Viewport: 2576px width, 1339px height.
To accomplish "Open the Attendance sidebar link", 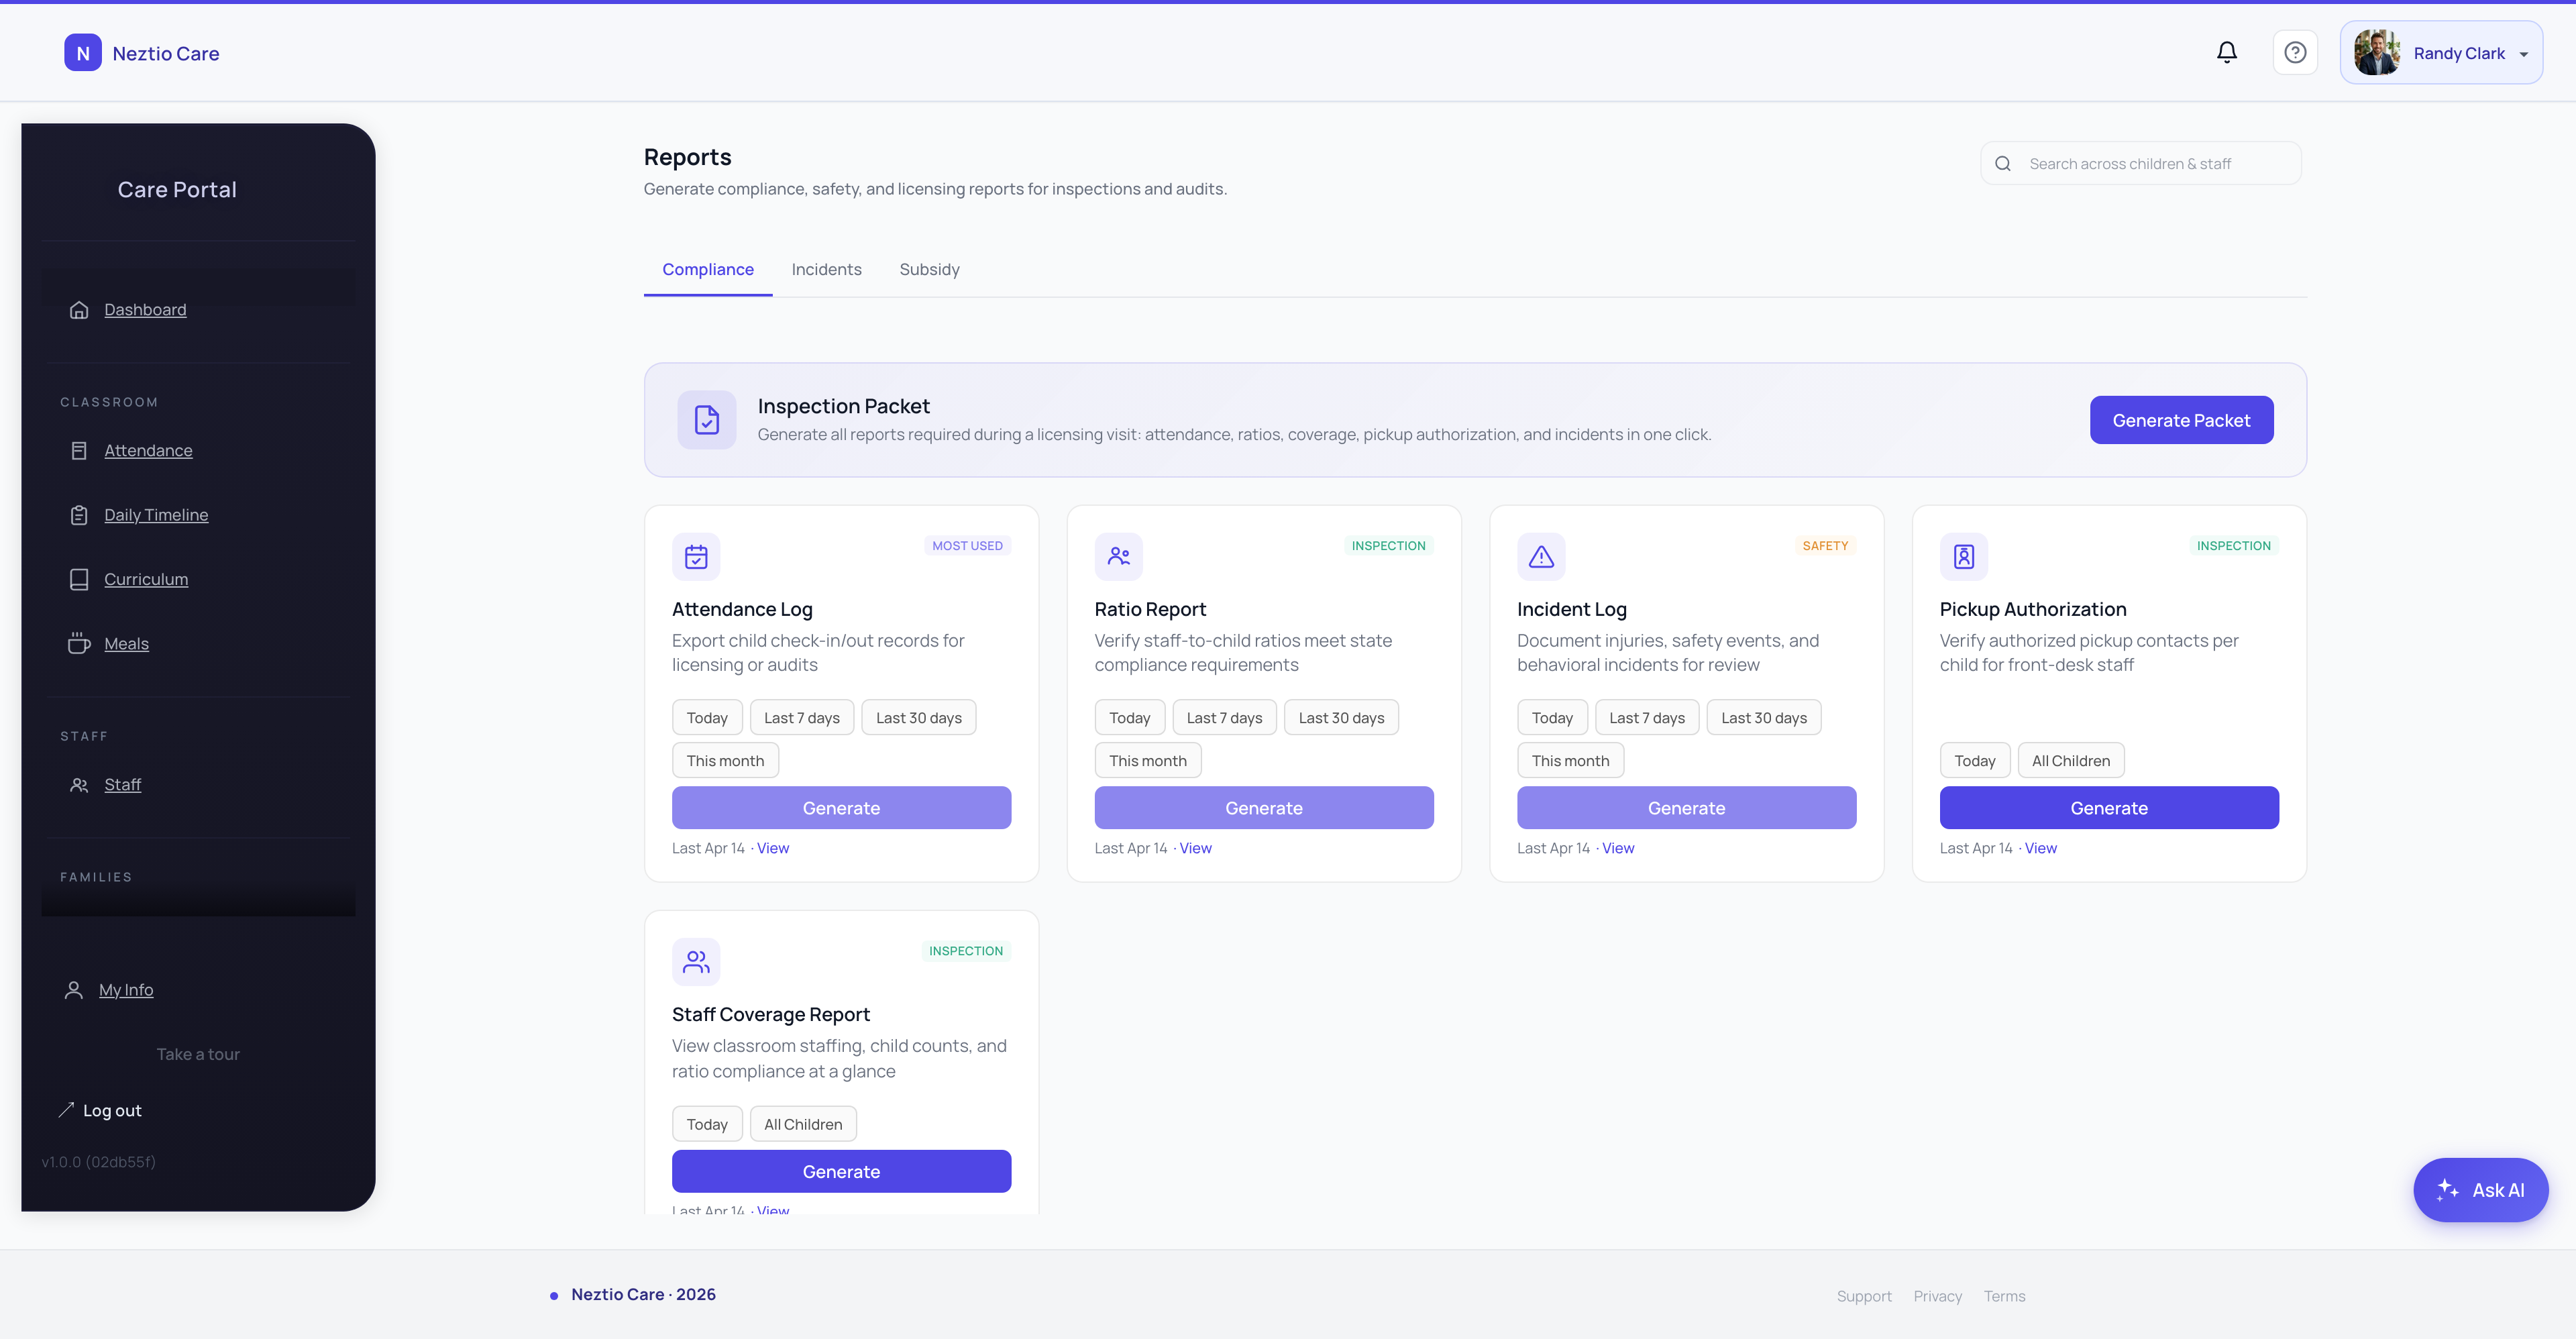I will 148,451.
